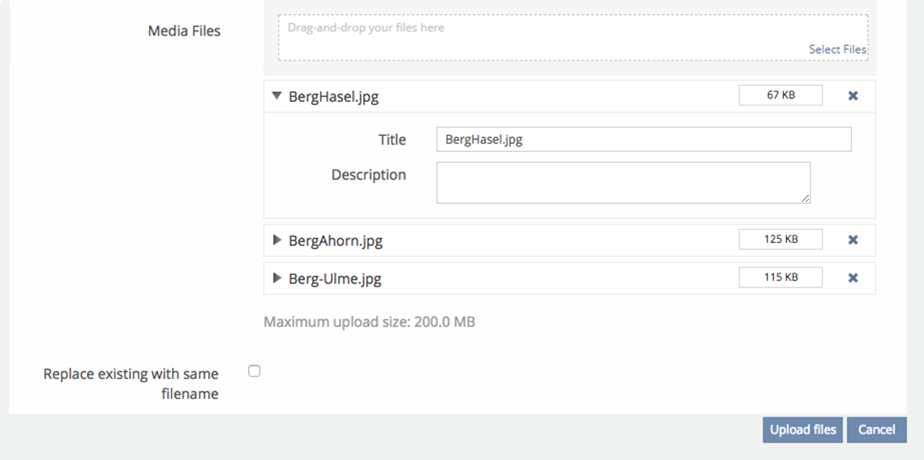
Task: Click the Select Files link
Action: 837,49
